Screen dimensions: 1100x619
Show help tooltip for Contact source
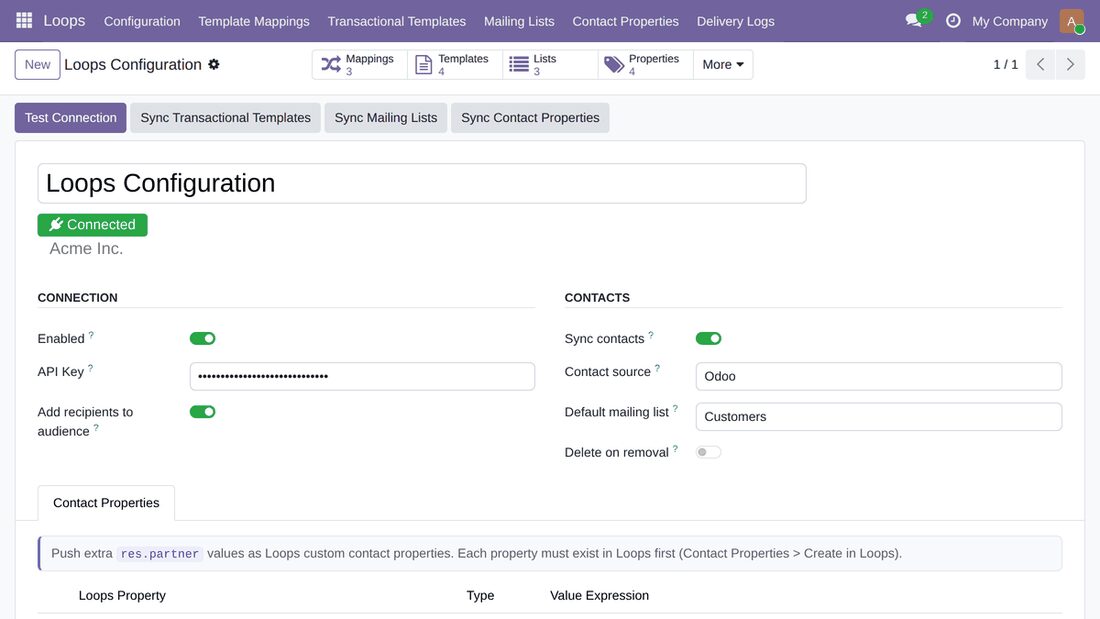657,368
